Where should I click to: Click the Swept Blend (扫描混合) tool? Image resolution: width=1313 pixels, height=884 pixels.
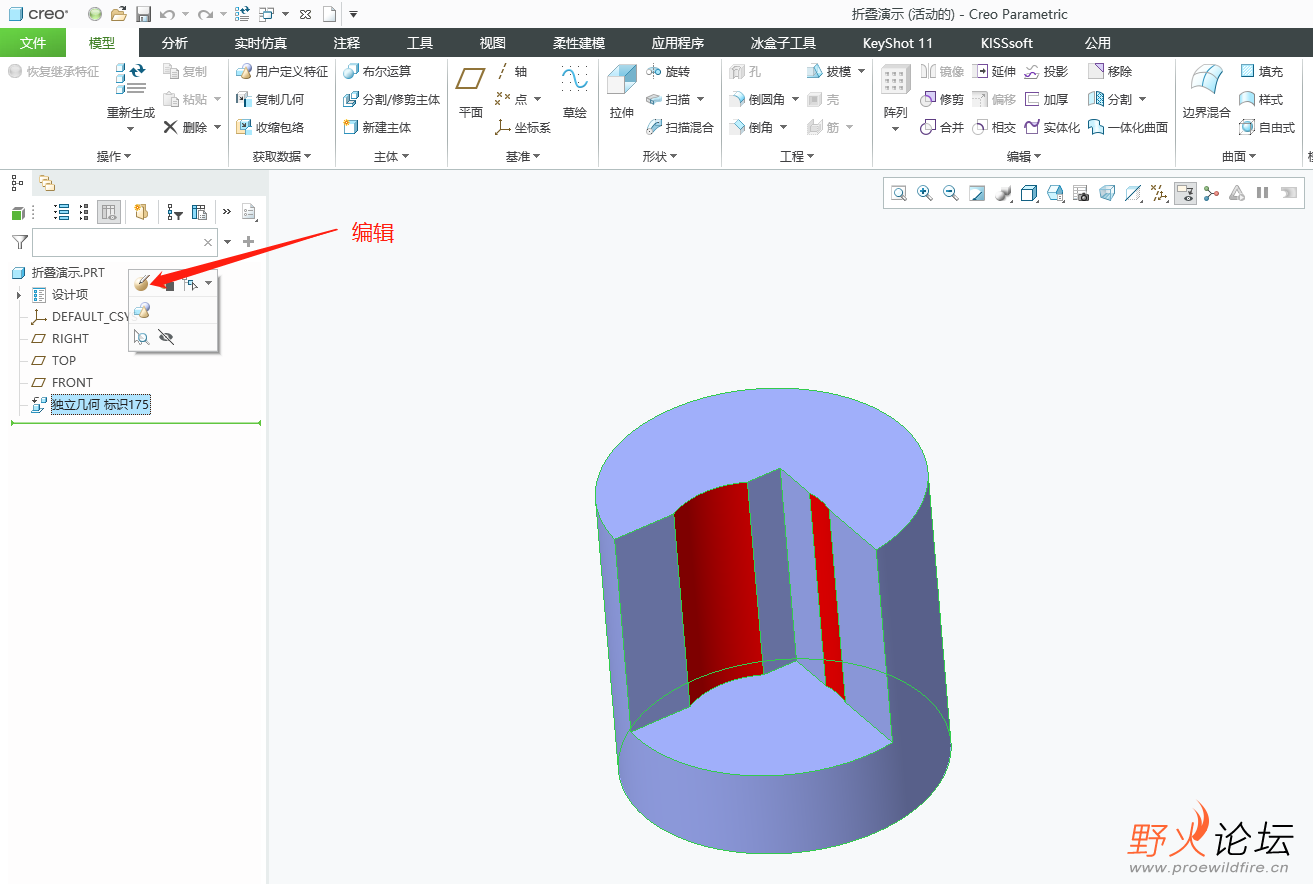(680, 128)
